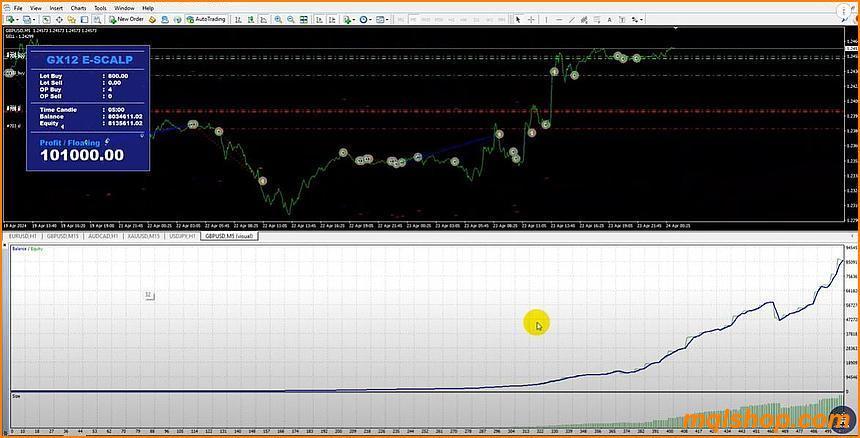
Task: Open the Periods clock icon
Action: (363, 19)
